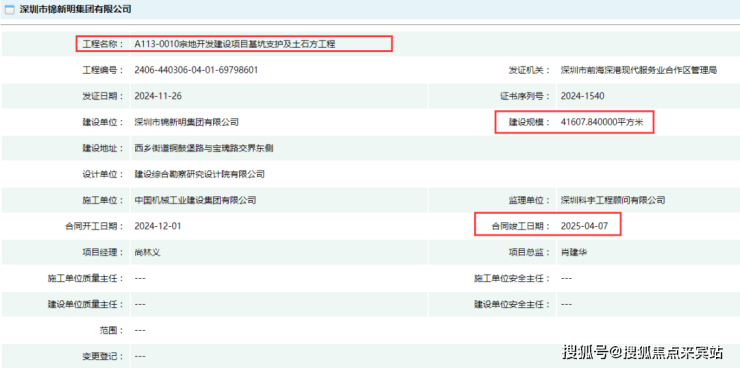Click the --- value beside 施工单位质量主任
This screenshot has width=740, height=368.
pyautogui.click(x=140, y=278)
